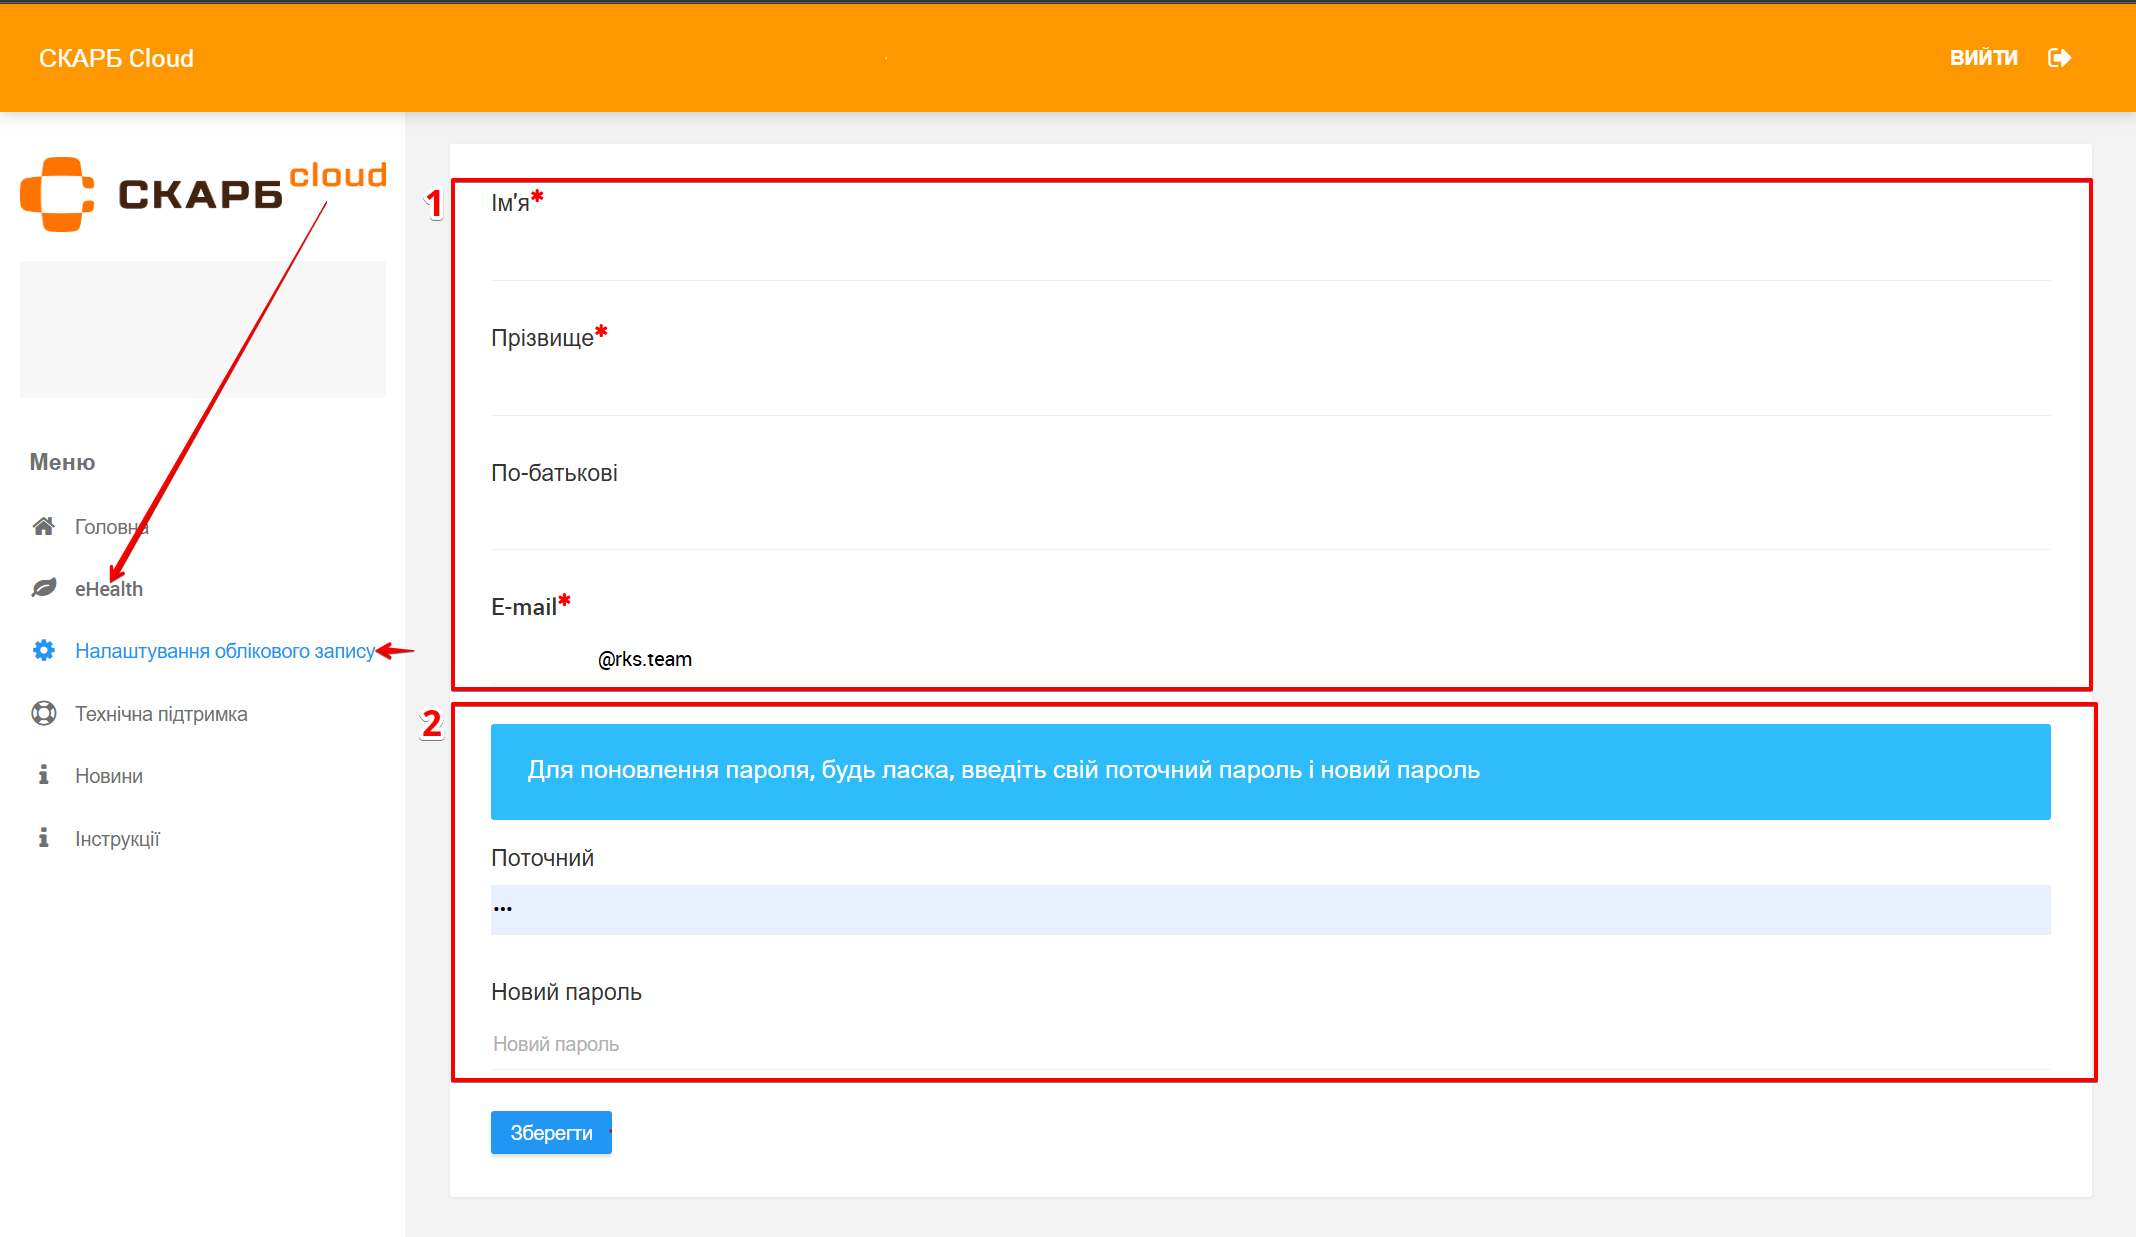Viewport: 2136px width, 1237px height.
Task: Click the home icon beside Головна
Action: [43, 526]
